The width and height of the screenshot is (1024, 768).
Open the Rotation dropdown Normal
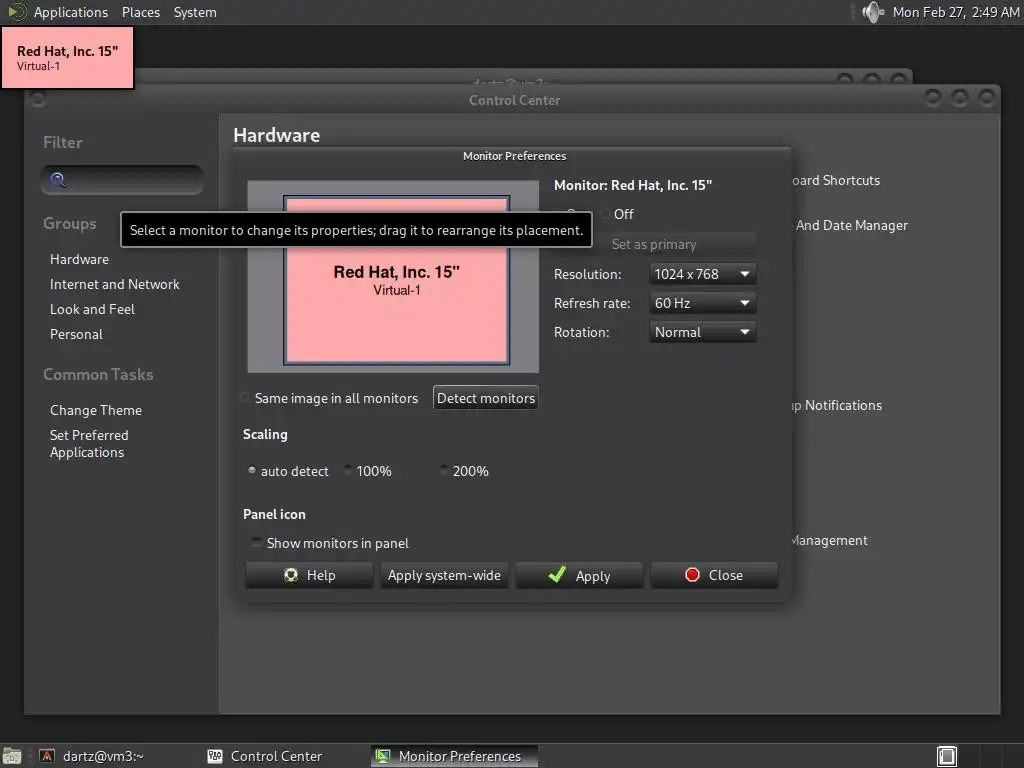tap(703, 332)
